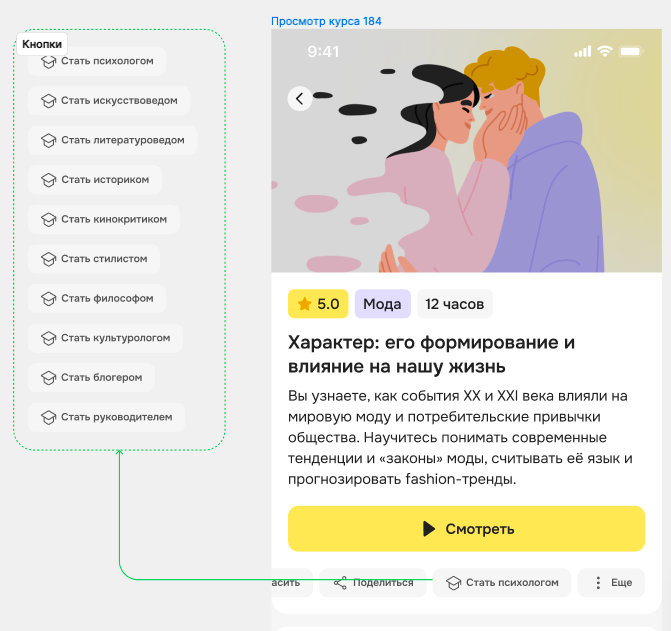Click the three-dot Еще icon

(598, 583)
